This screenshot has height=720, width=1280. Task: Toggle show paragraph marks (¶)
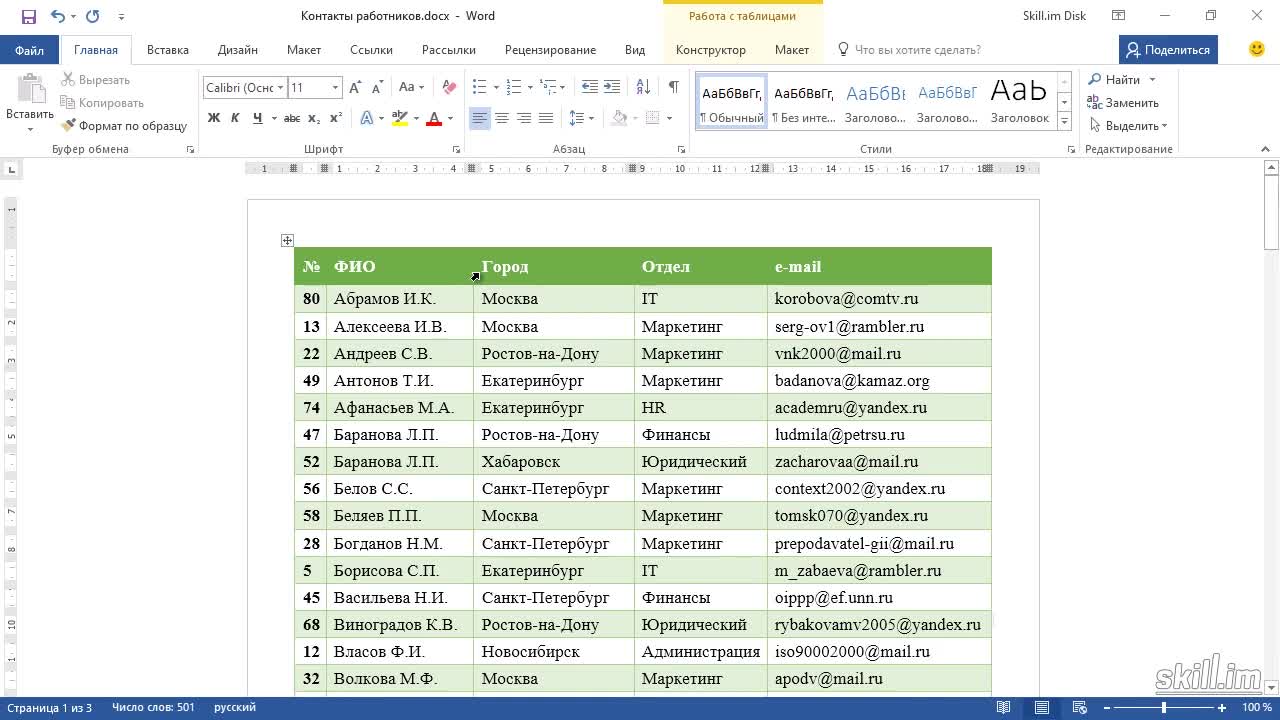673,88
